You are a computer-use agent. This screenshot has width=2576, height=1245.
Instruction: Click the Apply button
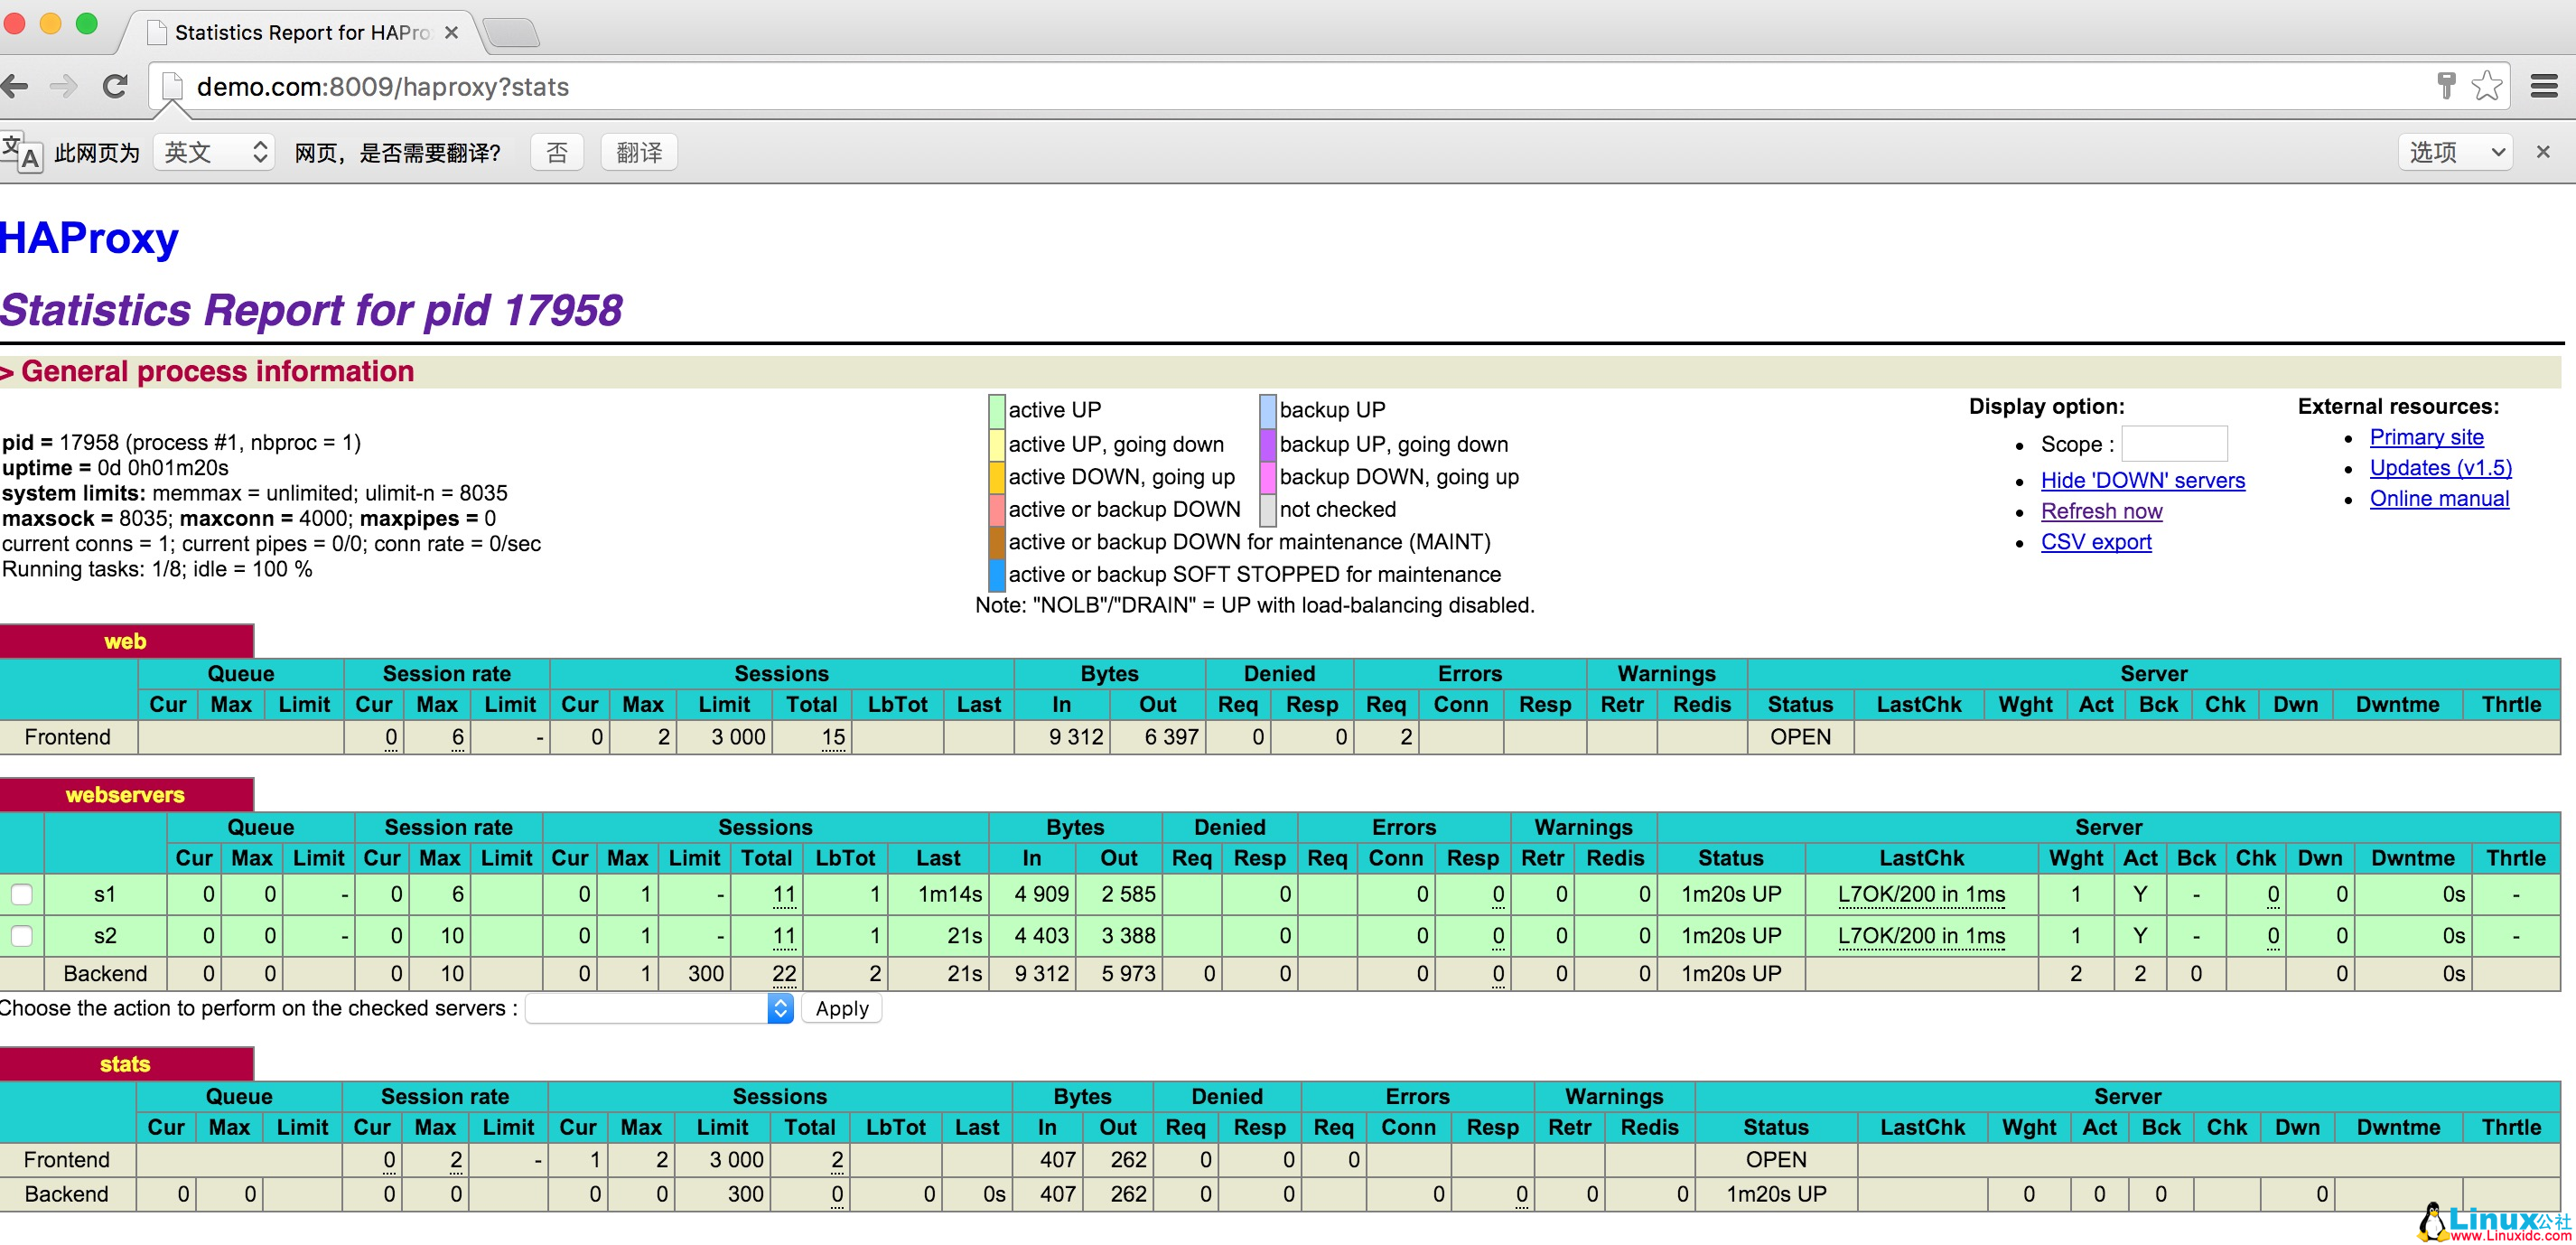(x=841, y=1008)
